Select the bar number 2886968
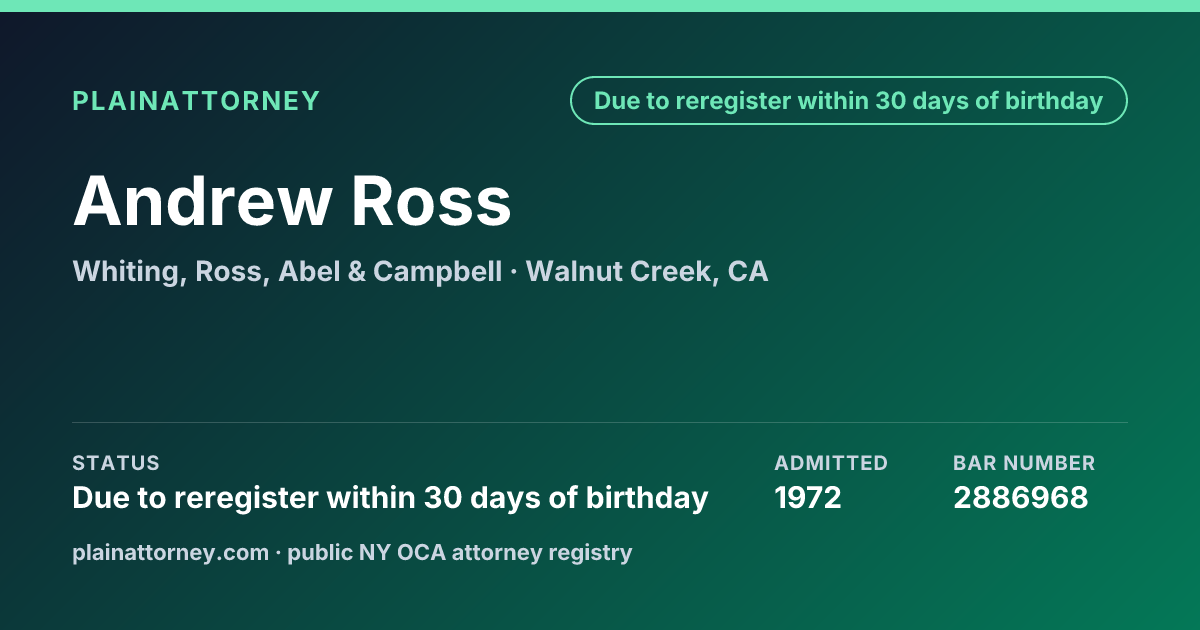 coord(1020,498)
